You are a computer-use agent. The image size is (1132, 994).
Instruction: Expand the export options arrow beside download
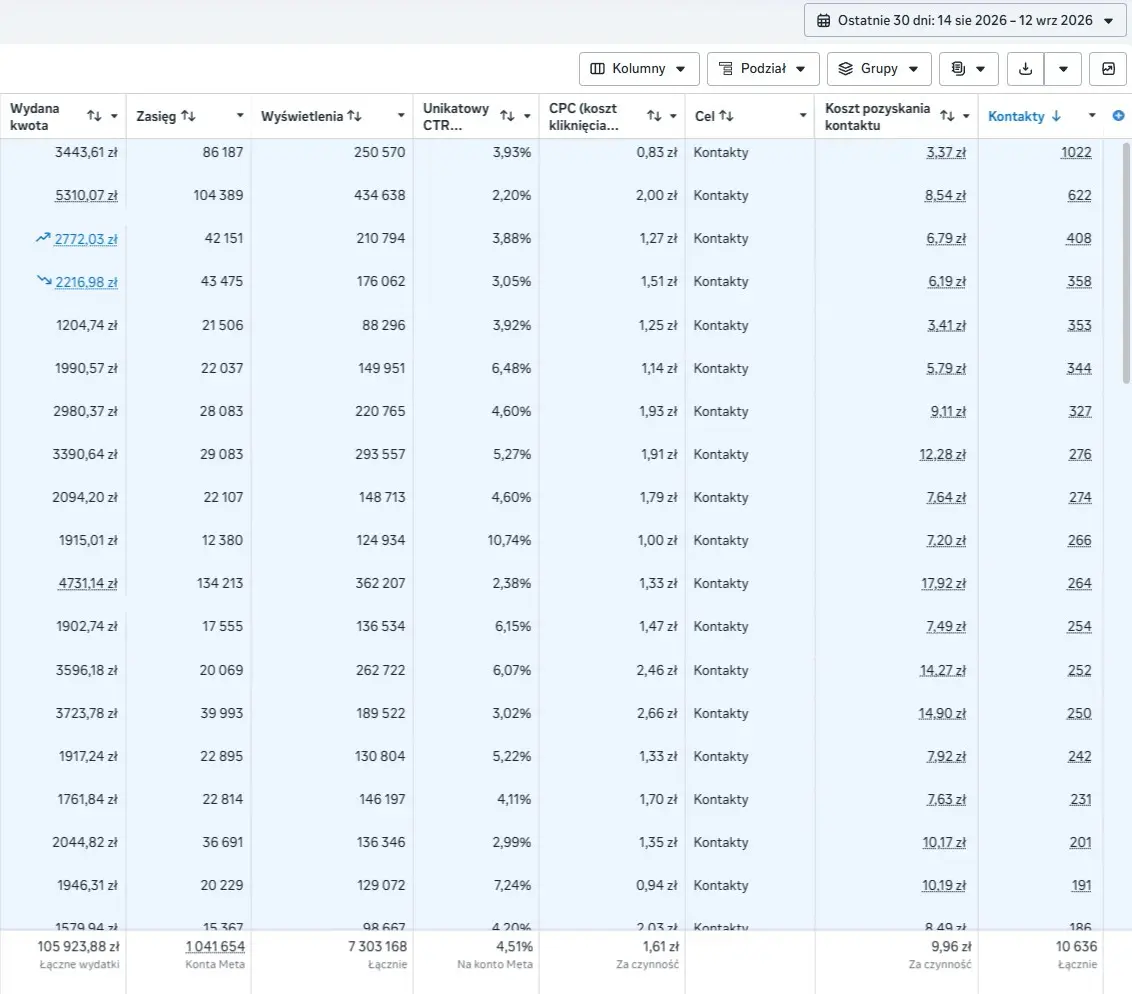pyautogui.click(x=1063, y=69)
